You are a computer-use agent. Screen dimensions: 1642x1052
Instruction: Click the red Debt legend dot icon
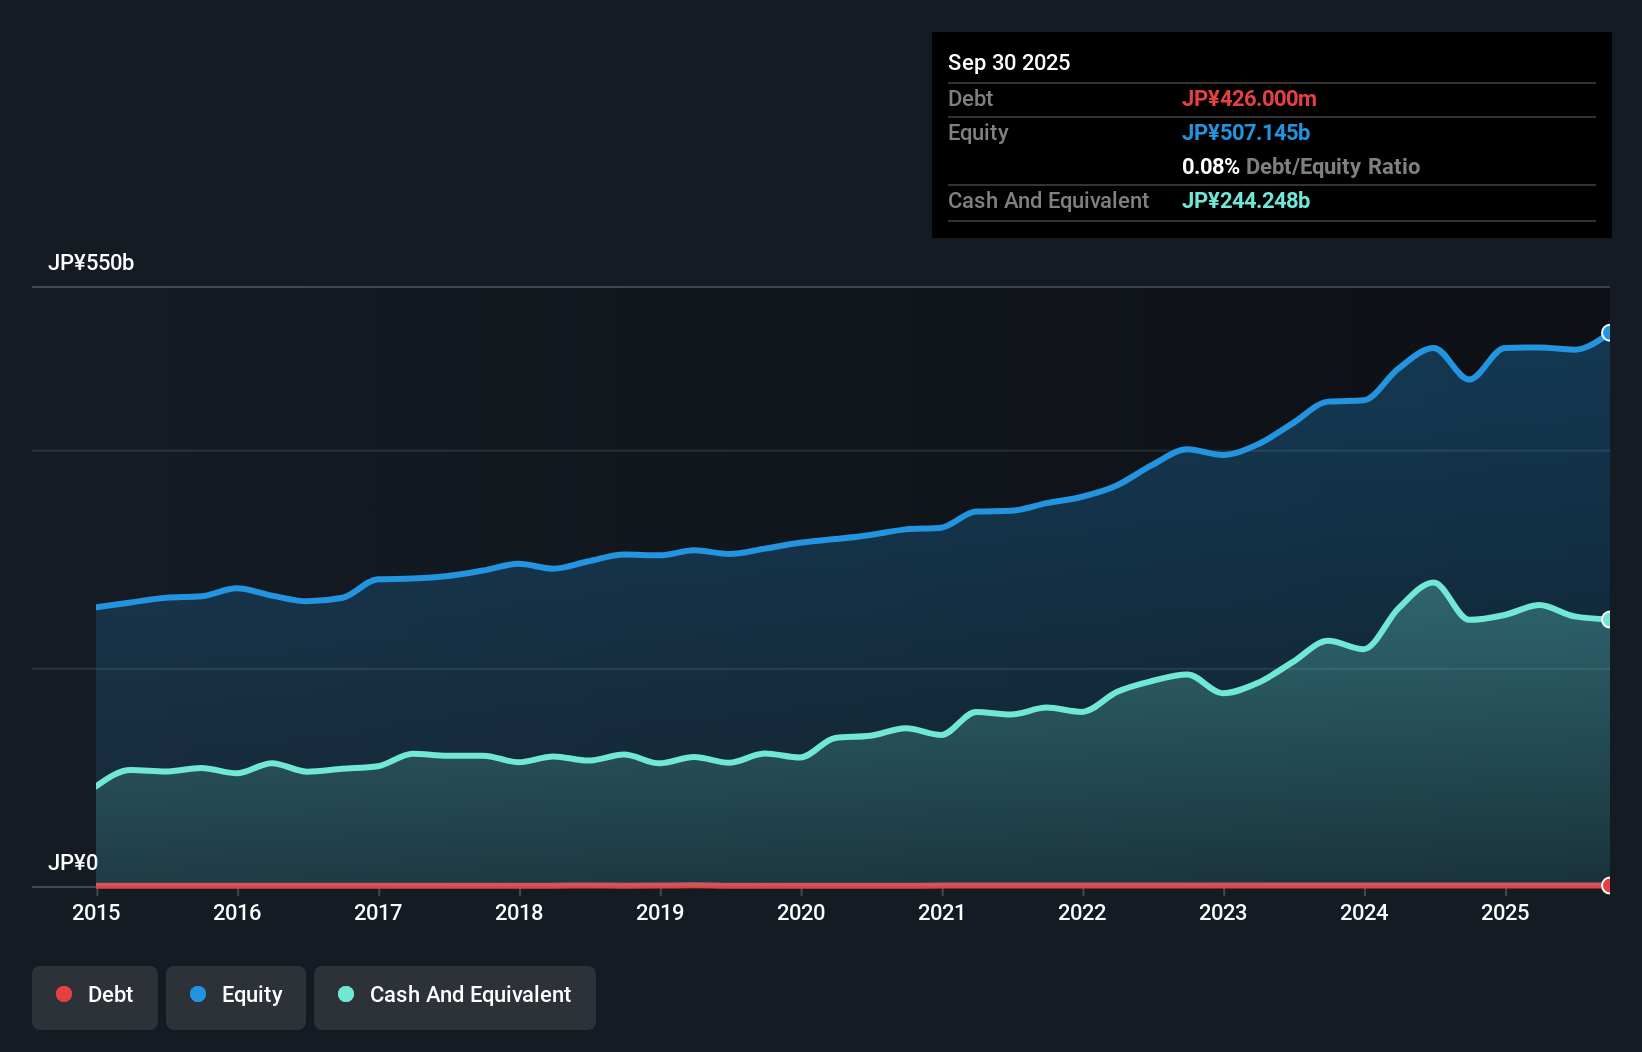pyautogui.click(x=63, y=994)
